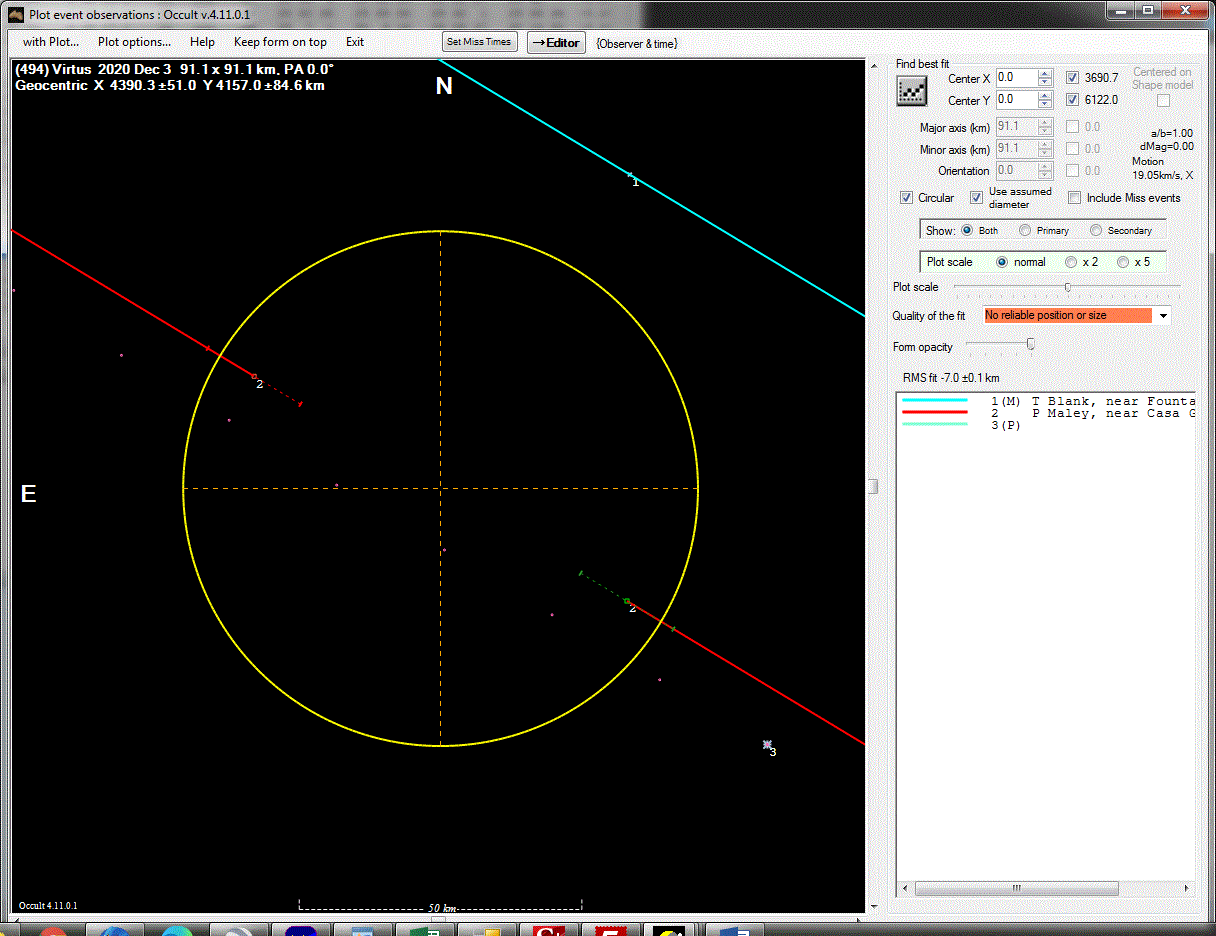
Task: Select the Show Both radio button
Action: point(967,230)
